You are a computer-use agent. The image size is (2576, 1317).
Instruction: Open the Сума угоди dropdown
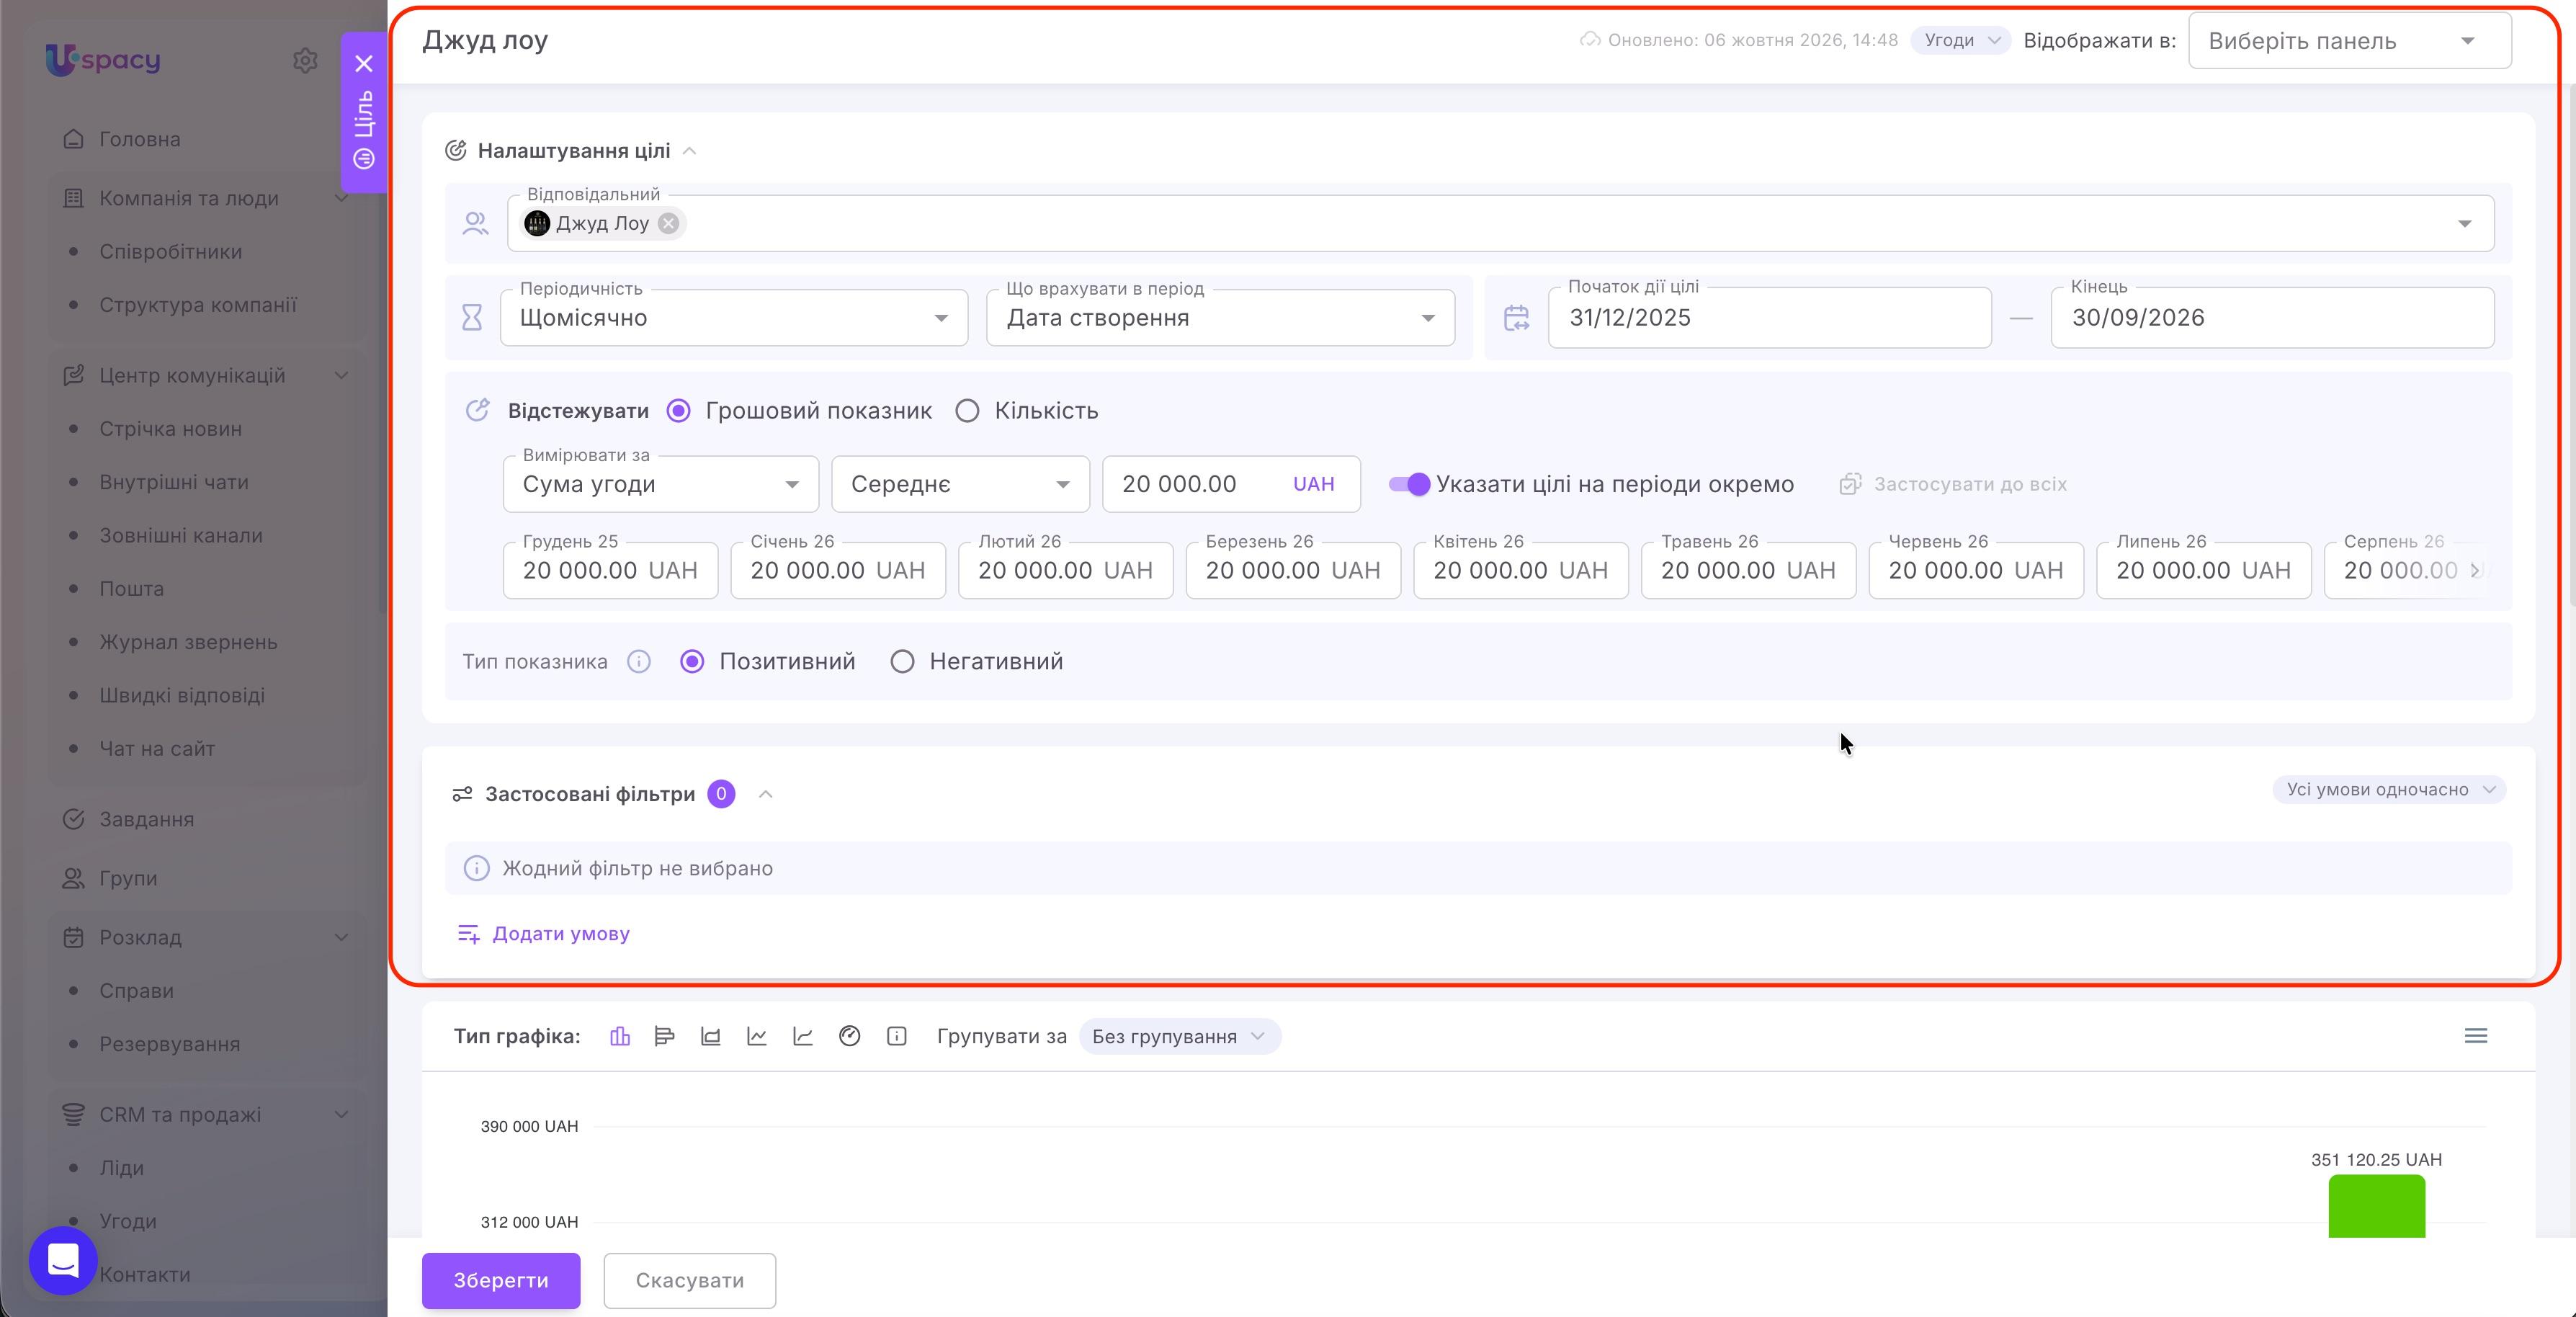pos(661,484)
